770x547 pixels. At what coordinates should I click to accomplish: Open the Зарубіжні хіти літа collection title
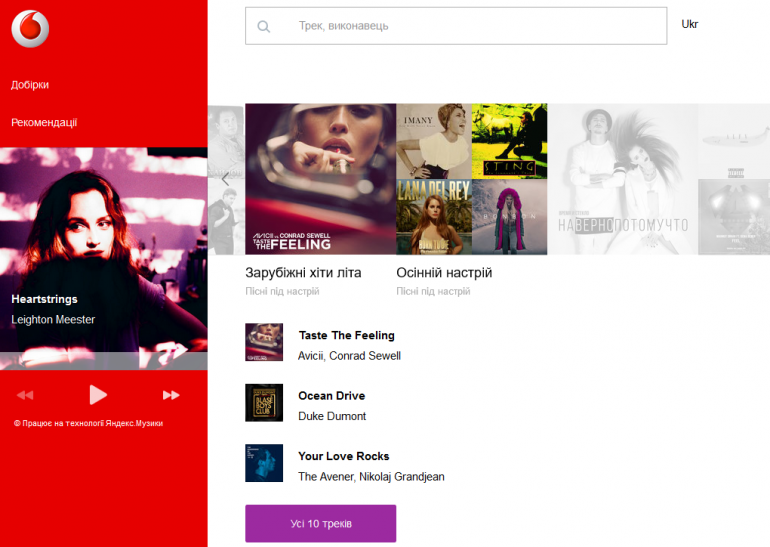(303, 273)
